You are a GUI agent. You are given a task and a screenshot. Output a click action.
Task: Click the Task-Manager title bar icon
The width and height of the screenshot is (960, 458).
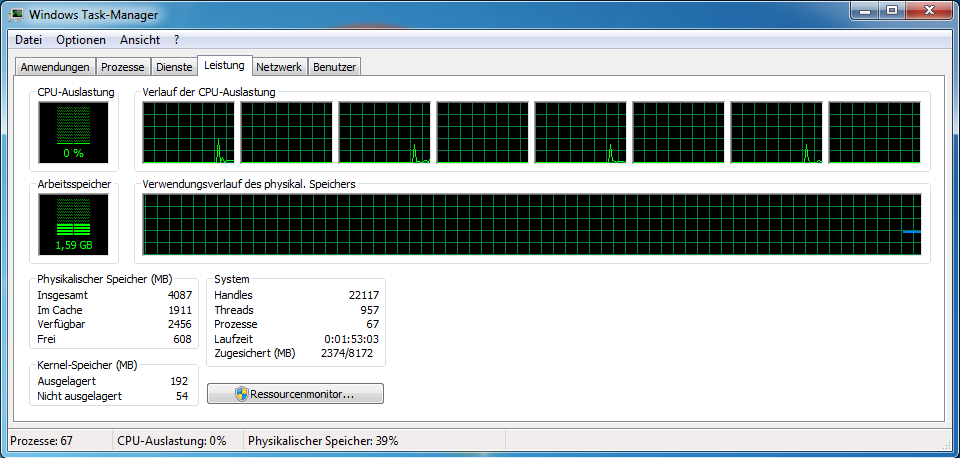pyautogui.click(x=16, y=14)
